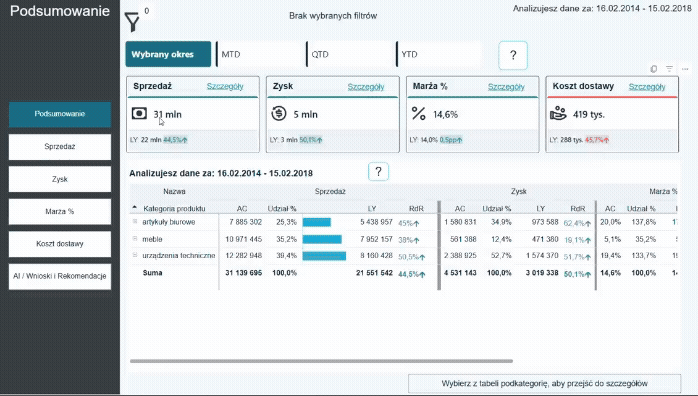Click the Zysk card dollar coin icon

(279, 113)
